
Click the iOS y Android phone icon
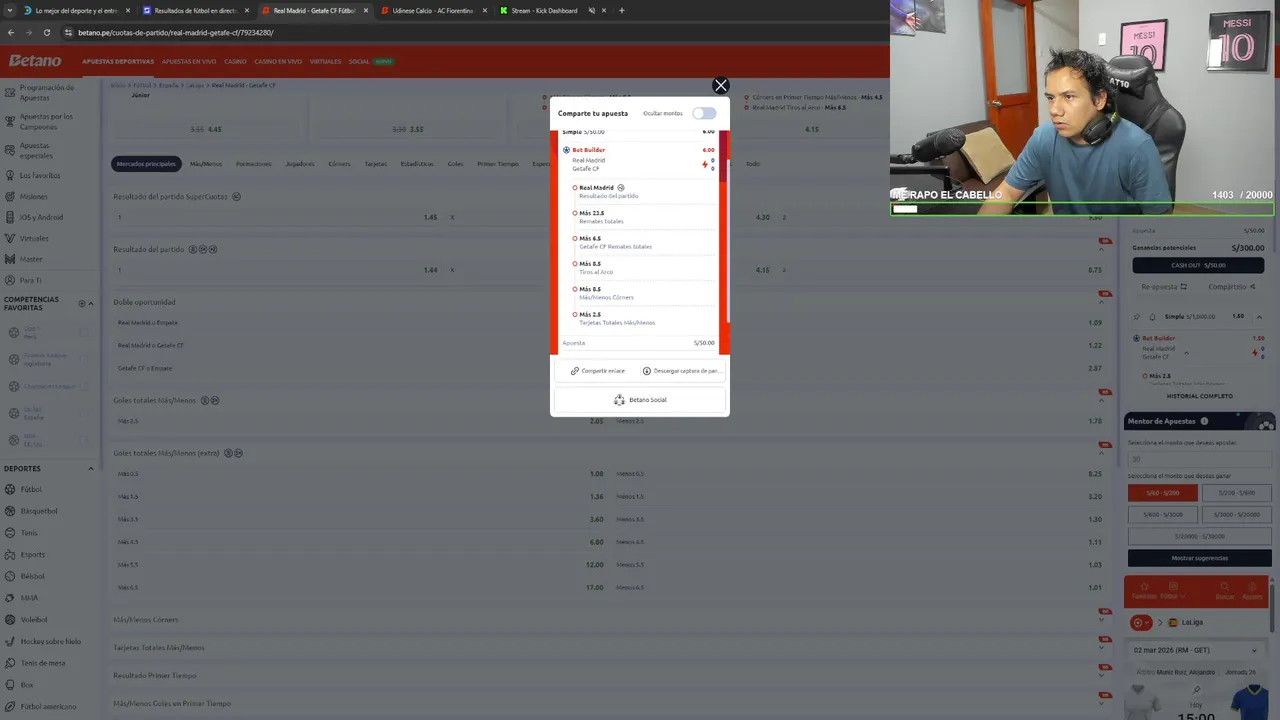click(9, 217)
